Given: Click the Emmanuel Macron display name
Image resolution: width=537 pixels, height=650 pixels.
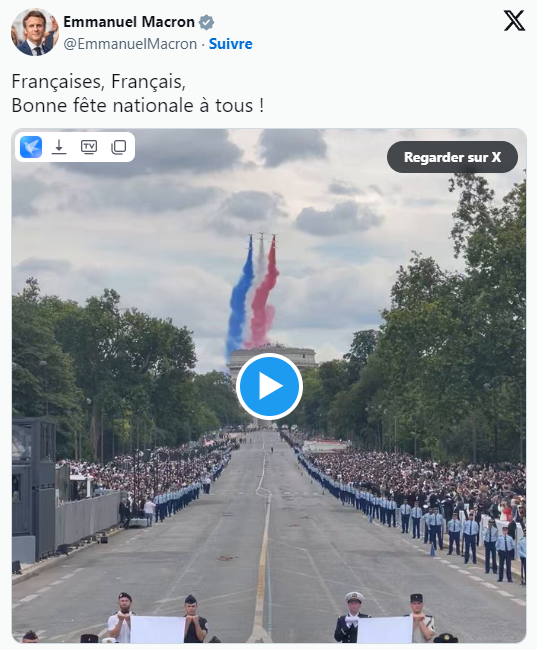Looking at the screenshot, I should coord(129,22).
